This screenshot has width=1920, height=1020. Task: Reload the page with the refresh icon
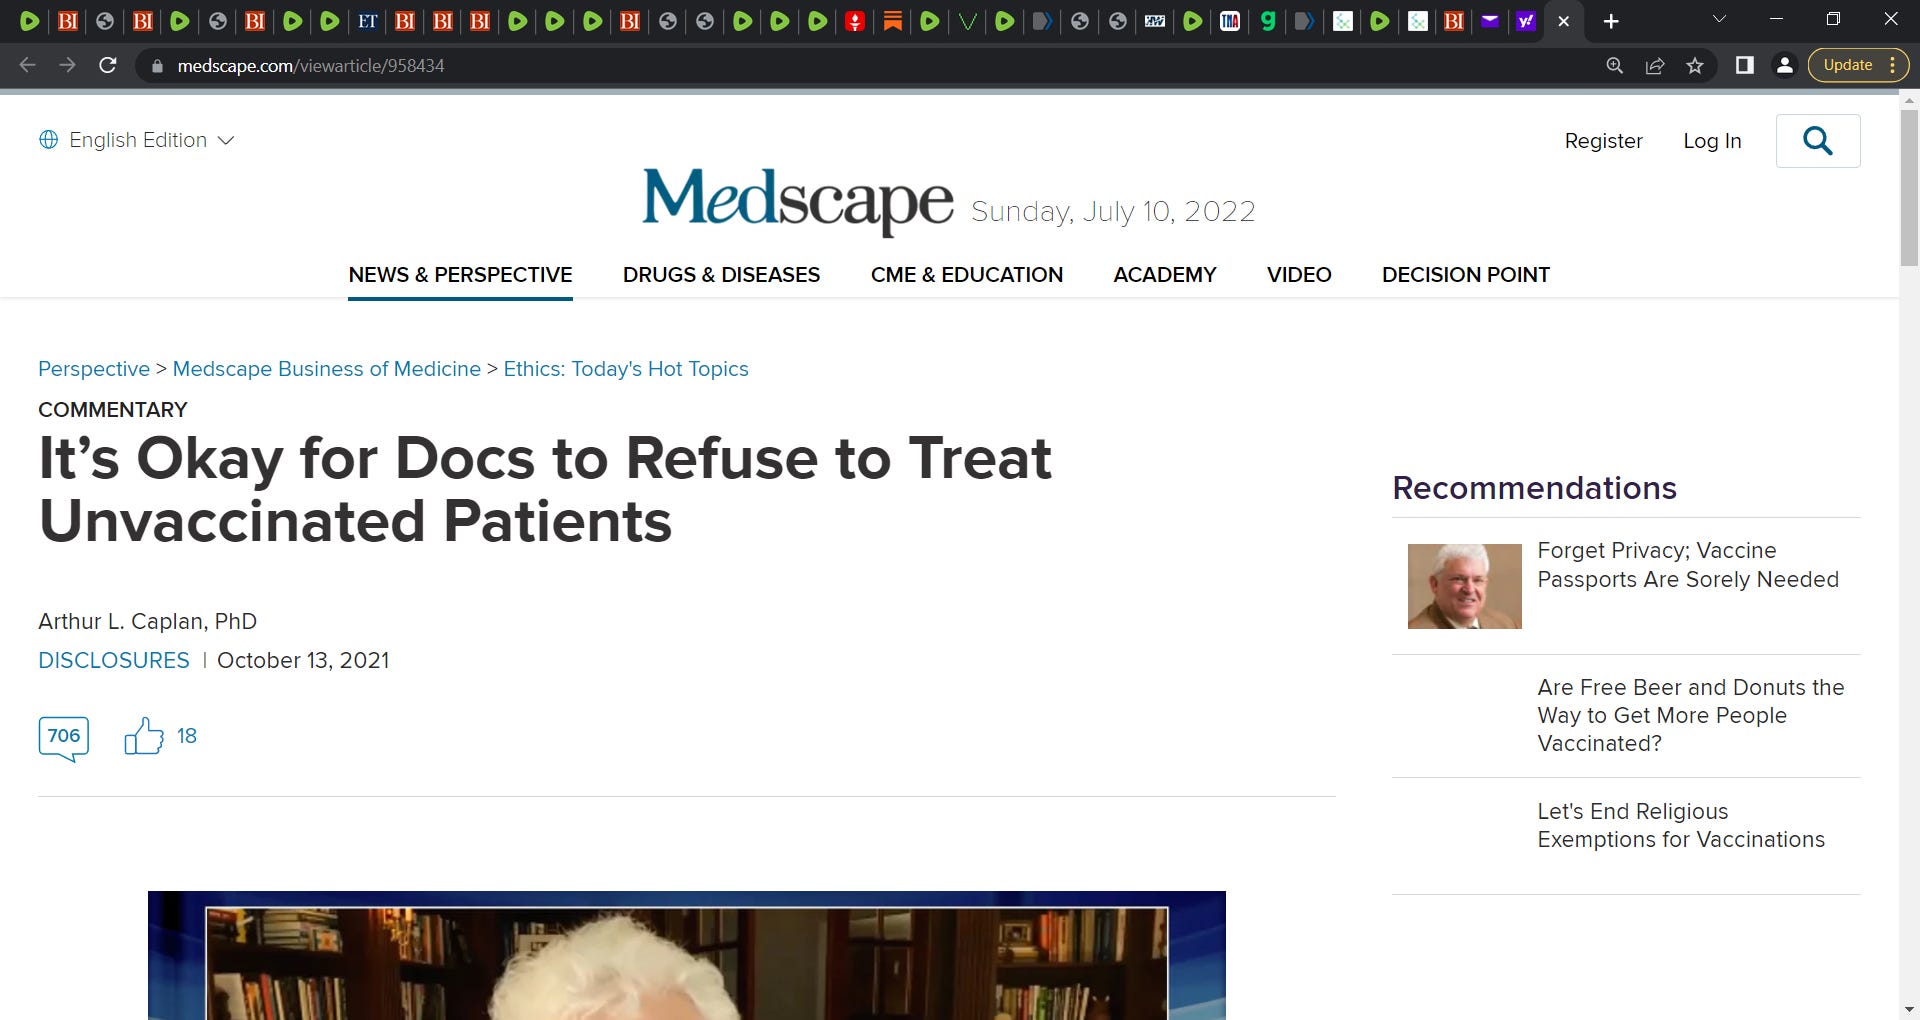tap(108, 65)
